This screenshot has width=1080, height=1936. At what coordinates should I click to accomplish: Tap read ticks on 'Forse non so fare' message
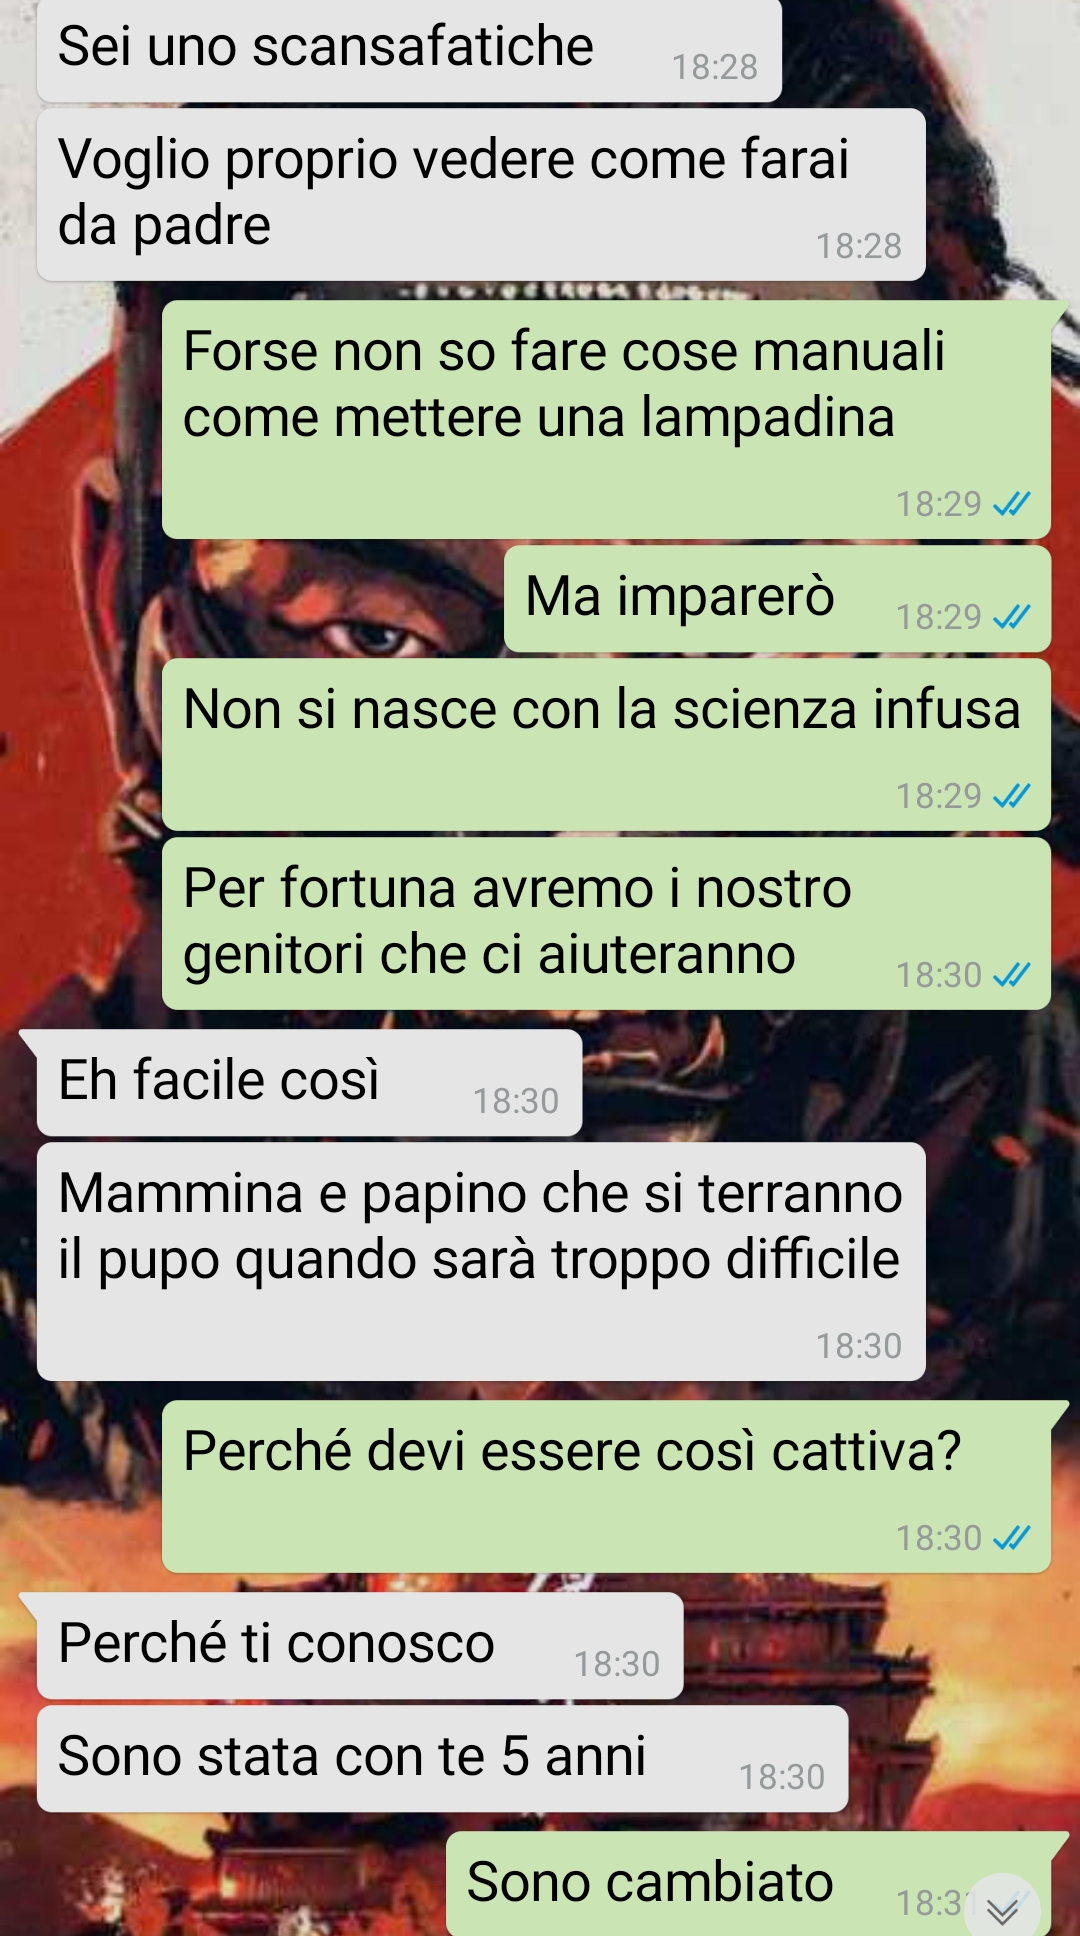tap(1011, 504)
